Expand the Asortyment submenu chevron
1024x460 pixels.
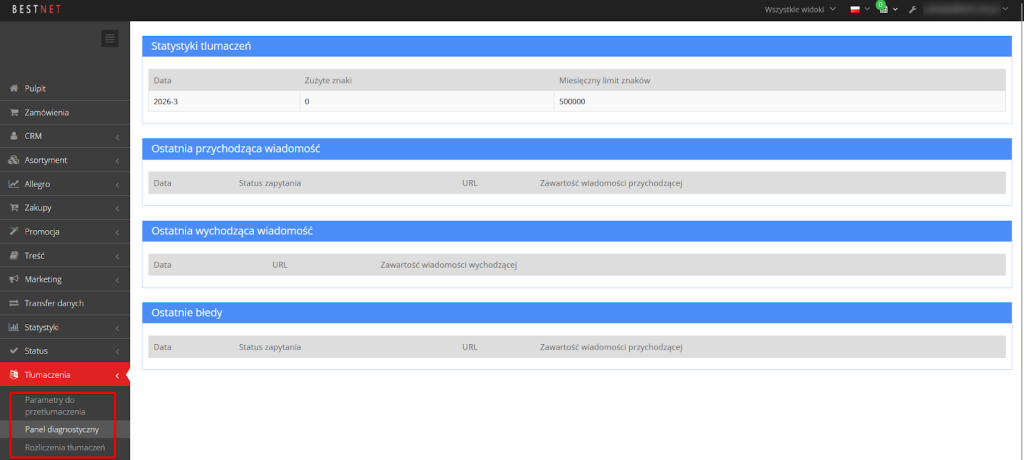117,161
